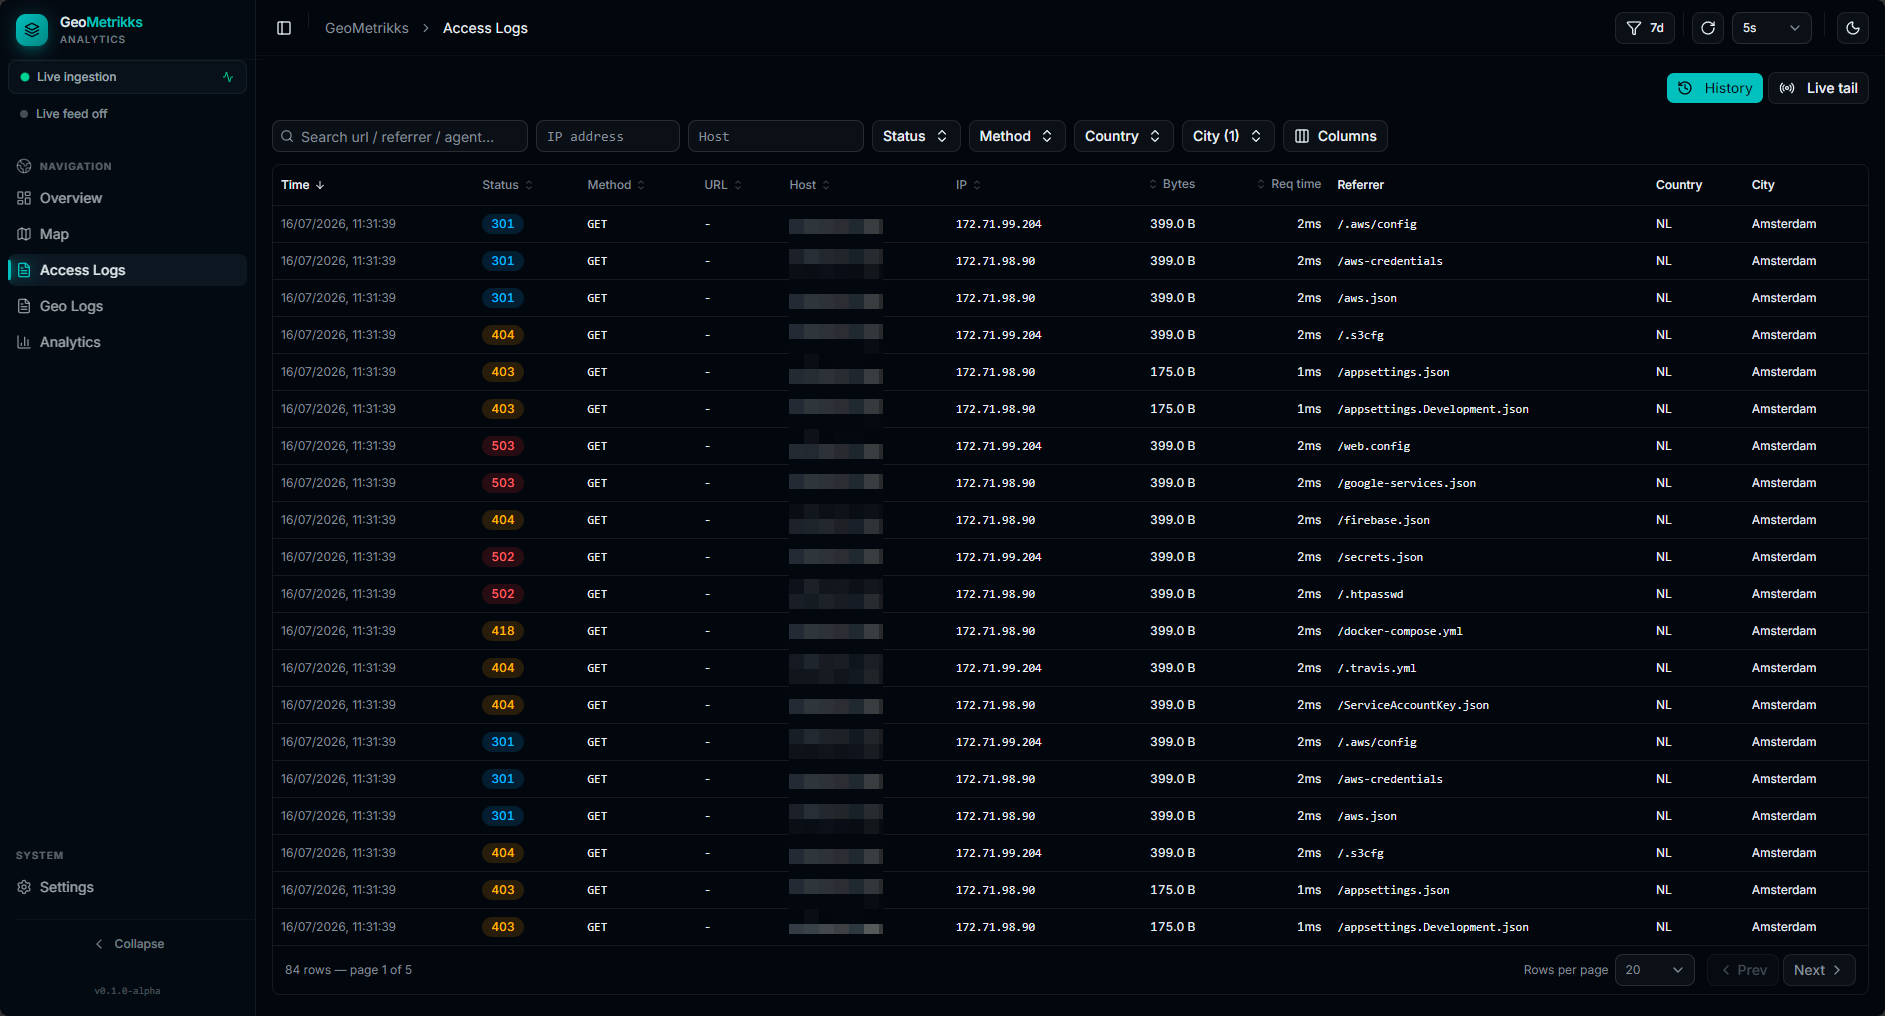
Task: Open Map in the sidebar
Action: click(x=127, y=234)
